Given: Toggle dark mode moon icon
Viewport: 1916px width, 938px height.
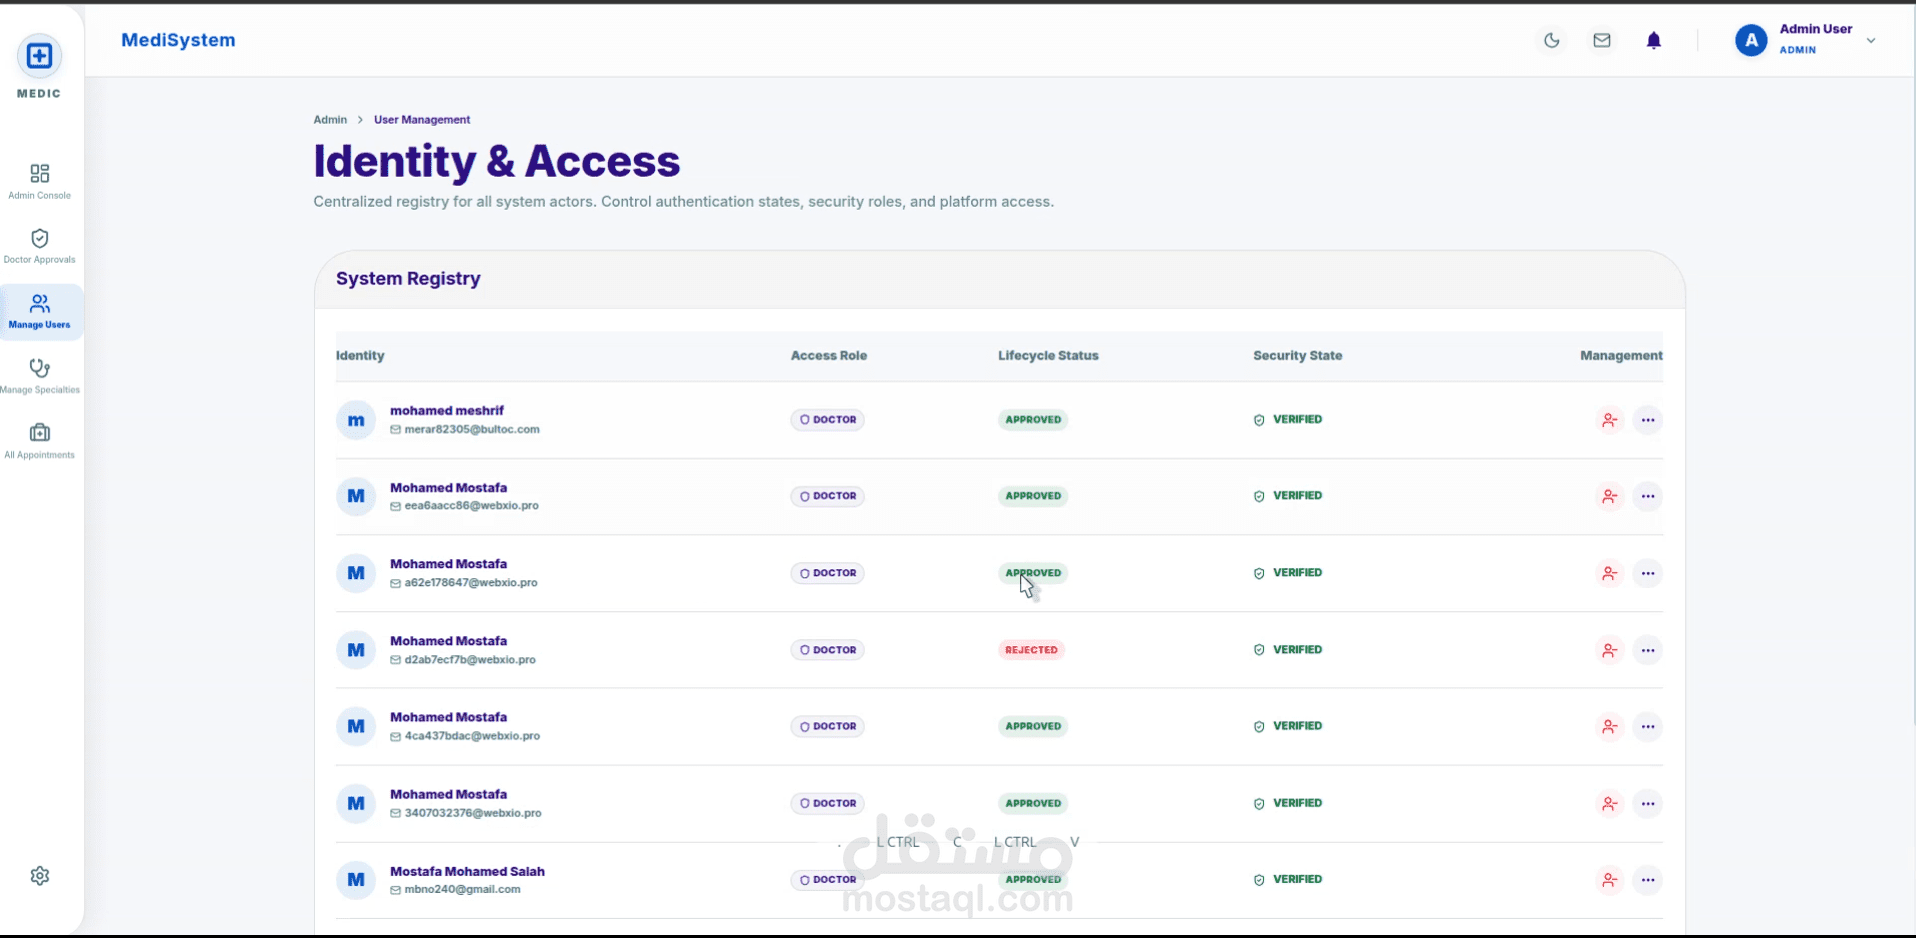Looking at the screenshot, I should coord(1551,41).
